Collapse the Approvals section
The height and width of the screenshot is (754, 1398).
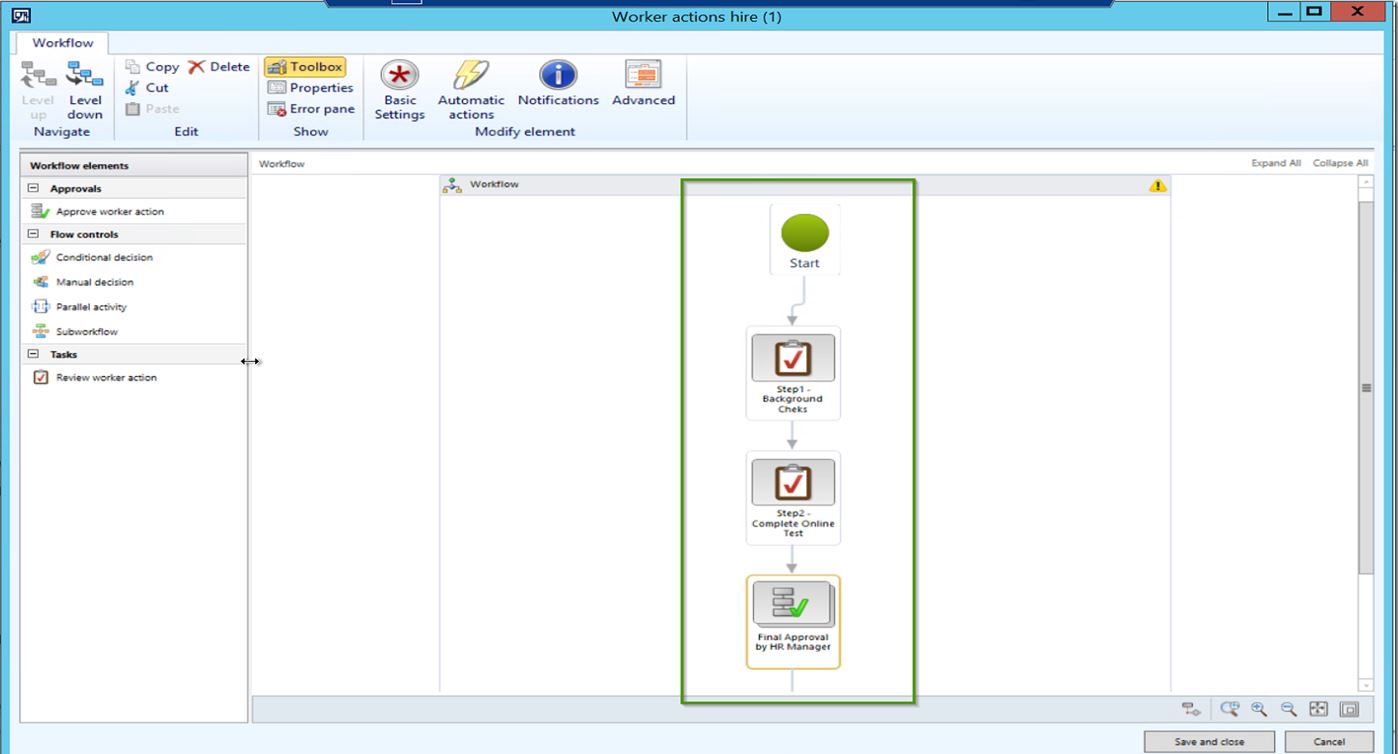click(x=35, y=187)
